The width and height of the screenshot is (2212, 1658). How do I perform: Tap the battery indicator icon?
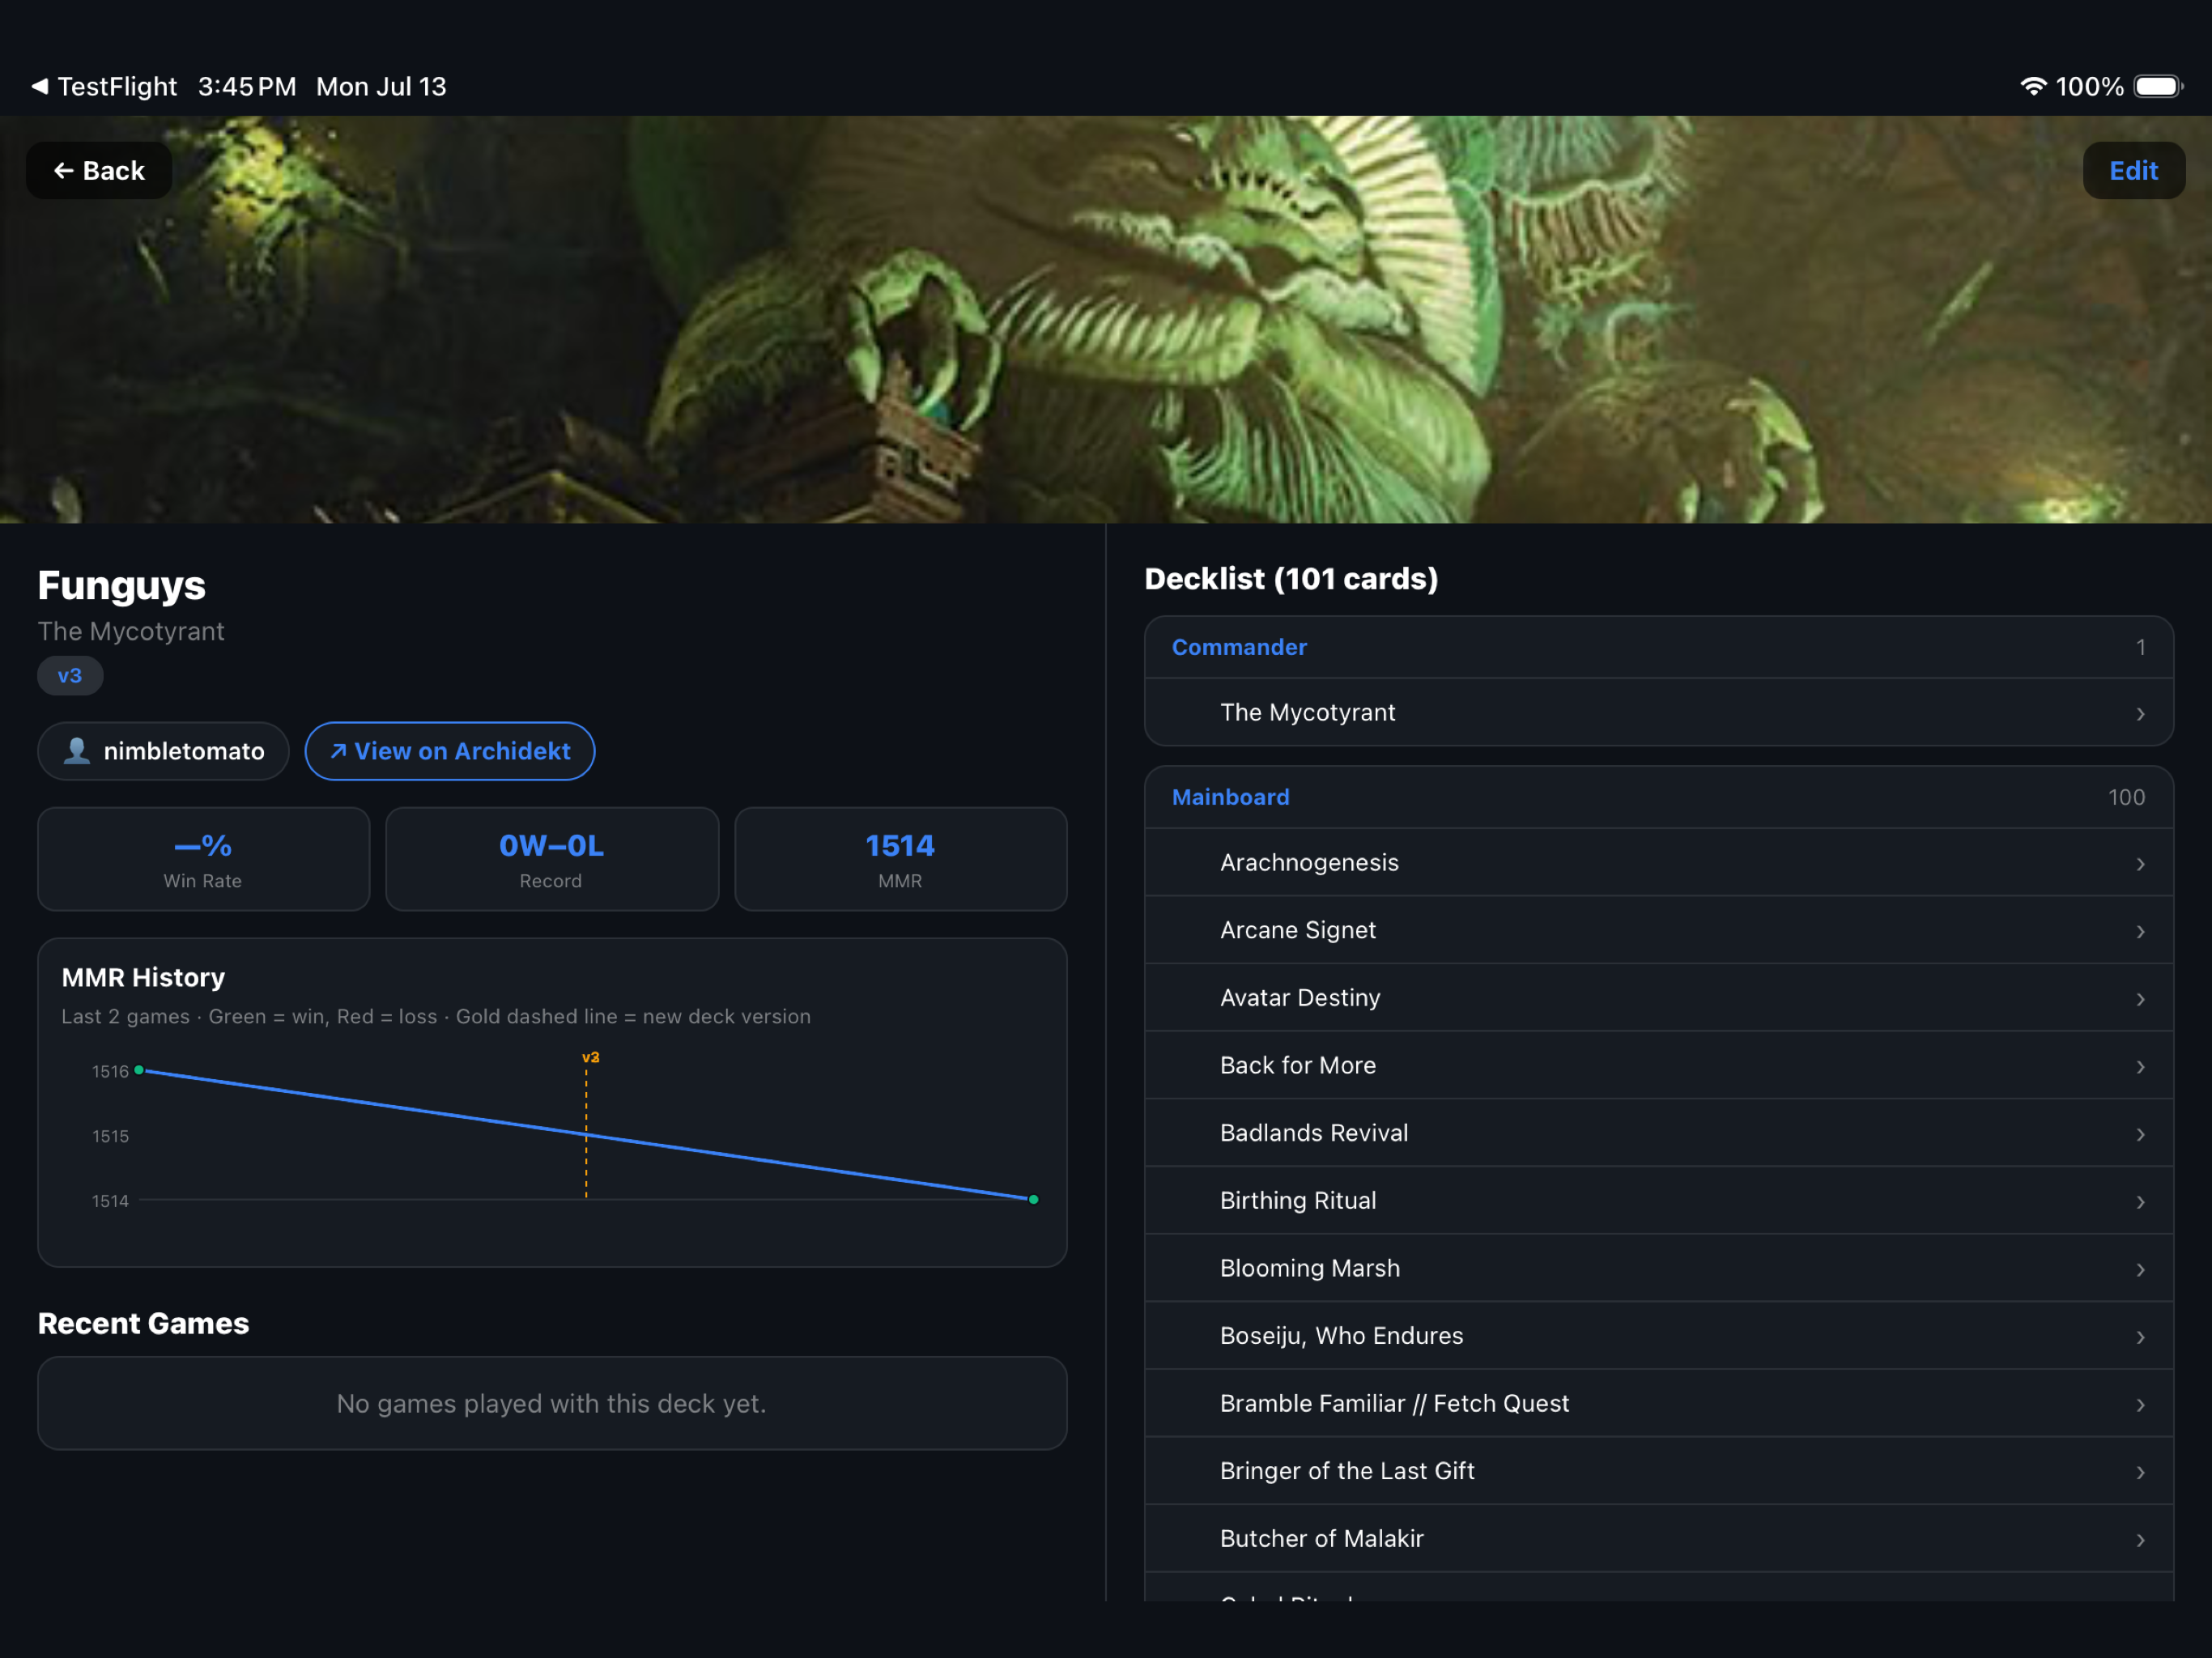(x=2158, y=86)
